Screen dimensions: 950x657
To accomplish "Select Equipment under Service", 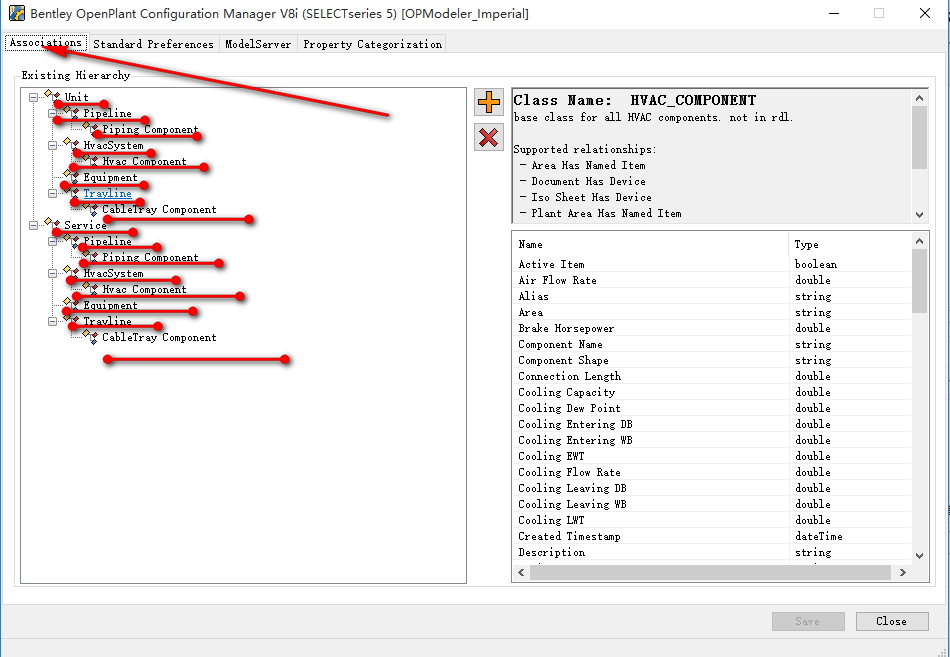I will coord(110,305).
